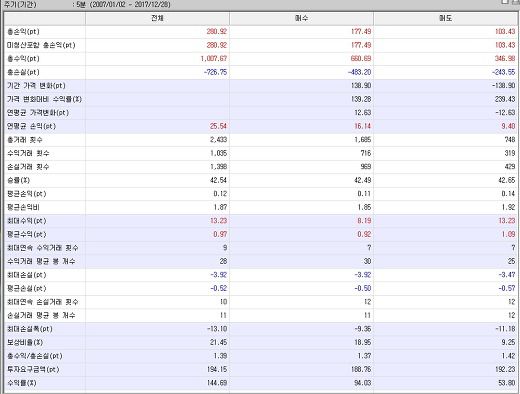
Task: Click the 매도 return rate 53.80
Action: pos(507,383)
